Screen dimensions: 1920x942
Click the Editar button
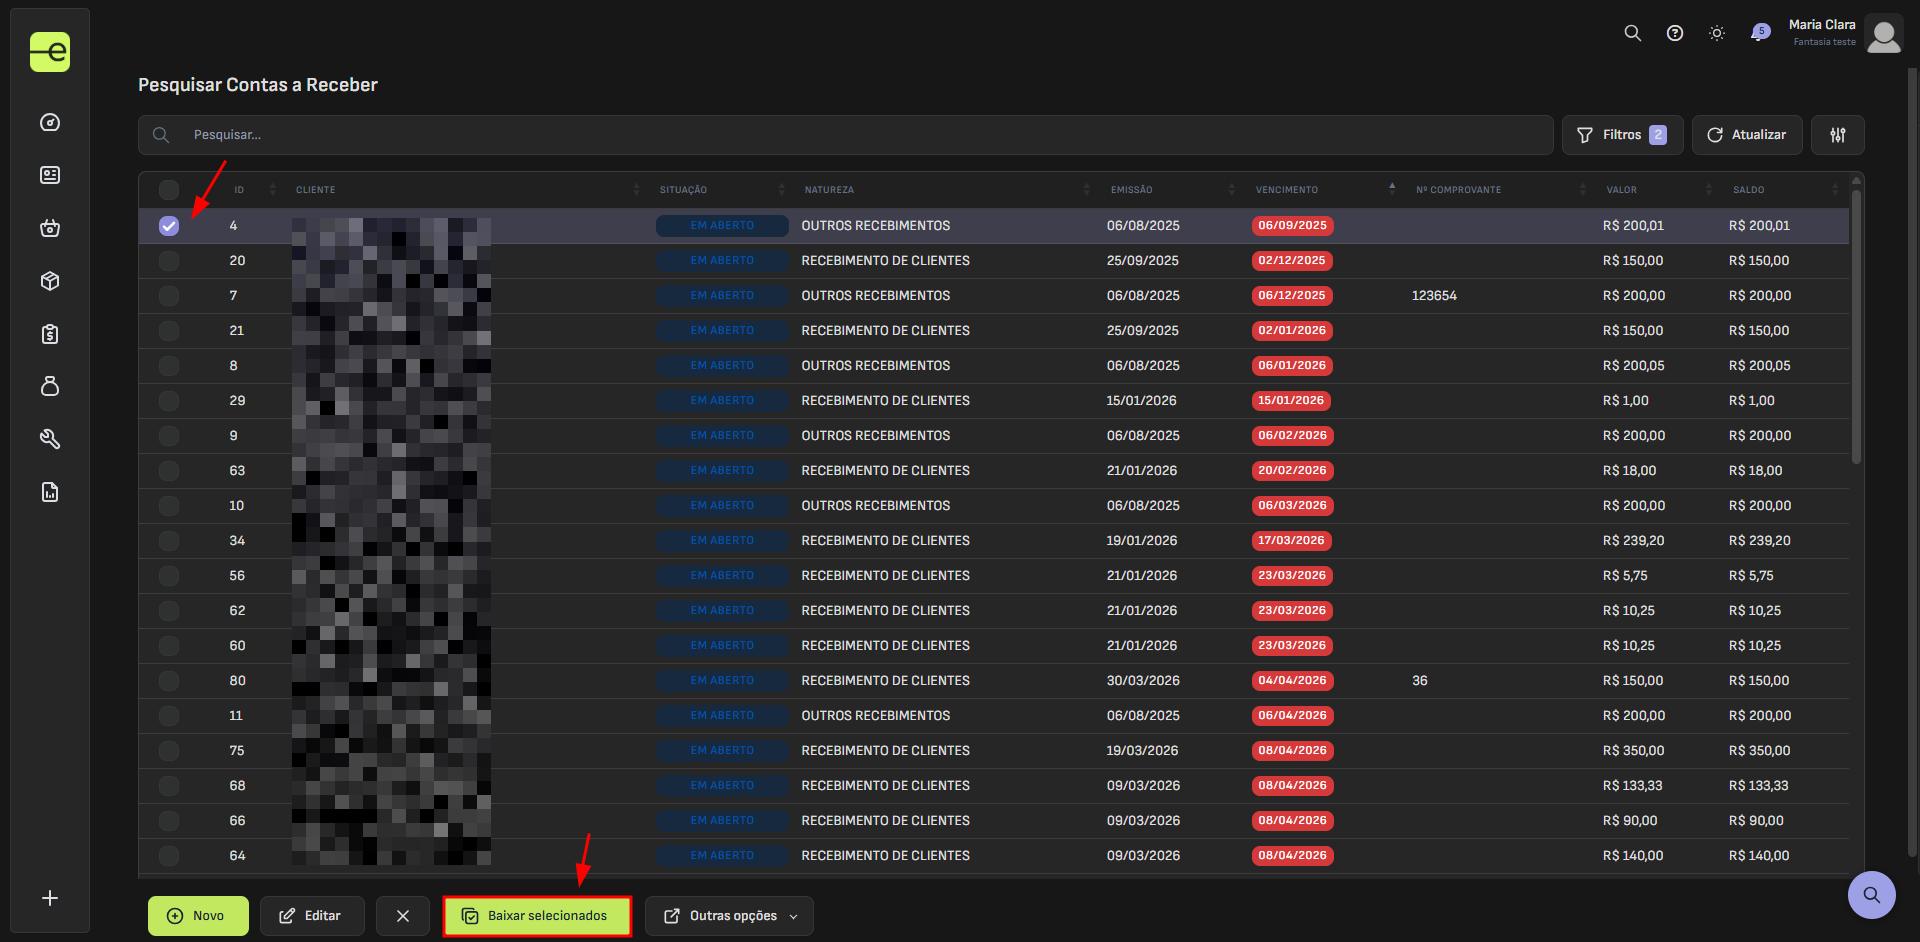[x=312, y=916]
